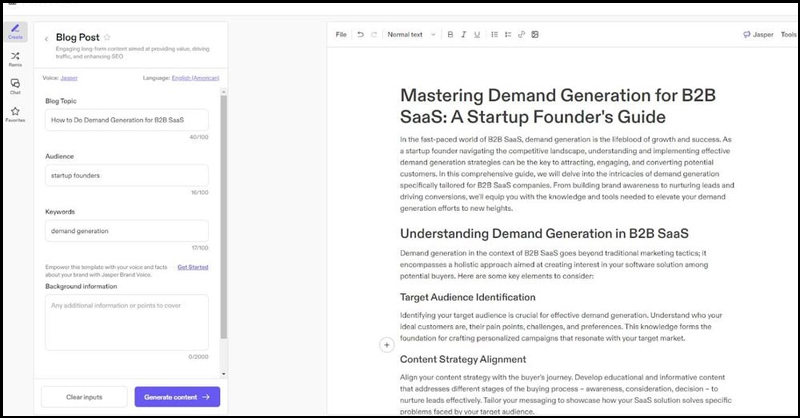The height and width of the screenshot is (418, 800).
Task: Open the Tools menu in toolbar
Action: pyautogui.click(x=788, y=35)
